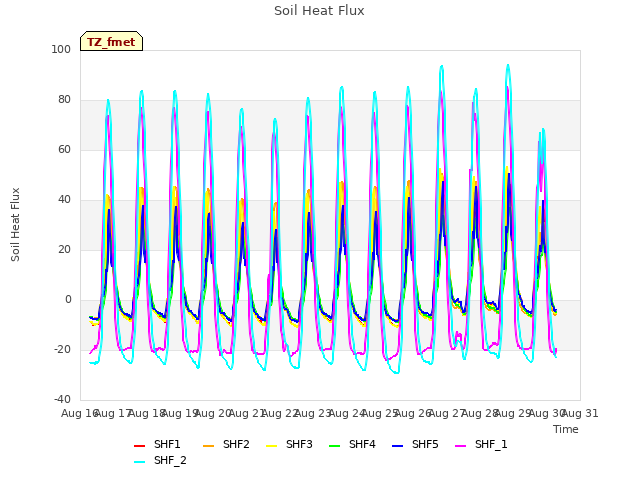Click the TZ_fmet annotation label
The width and height of the screenshot is (640, 480).
(x=111, y=42)
